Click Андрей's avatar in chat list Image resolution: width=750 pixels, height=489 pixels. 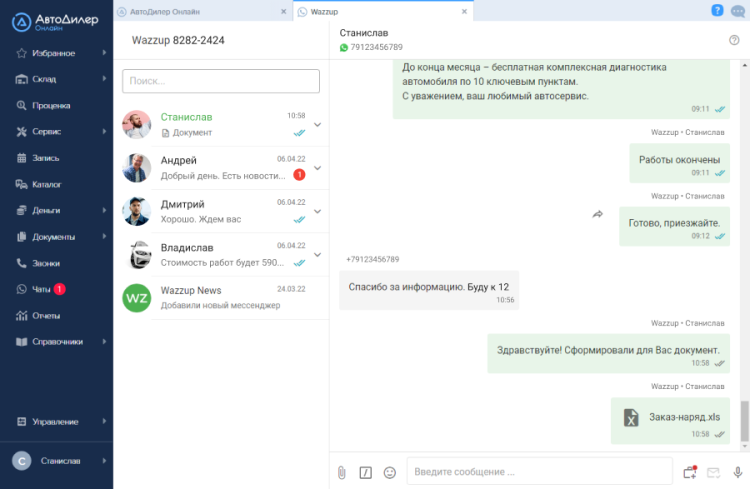click(x=137, y=168)
